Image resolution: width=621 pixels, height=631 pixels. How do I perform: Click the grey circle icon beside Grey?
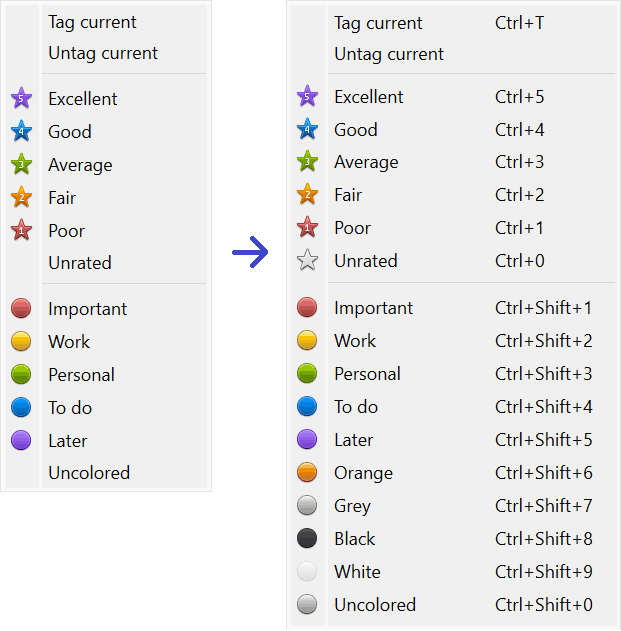[307, 506]
